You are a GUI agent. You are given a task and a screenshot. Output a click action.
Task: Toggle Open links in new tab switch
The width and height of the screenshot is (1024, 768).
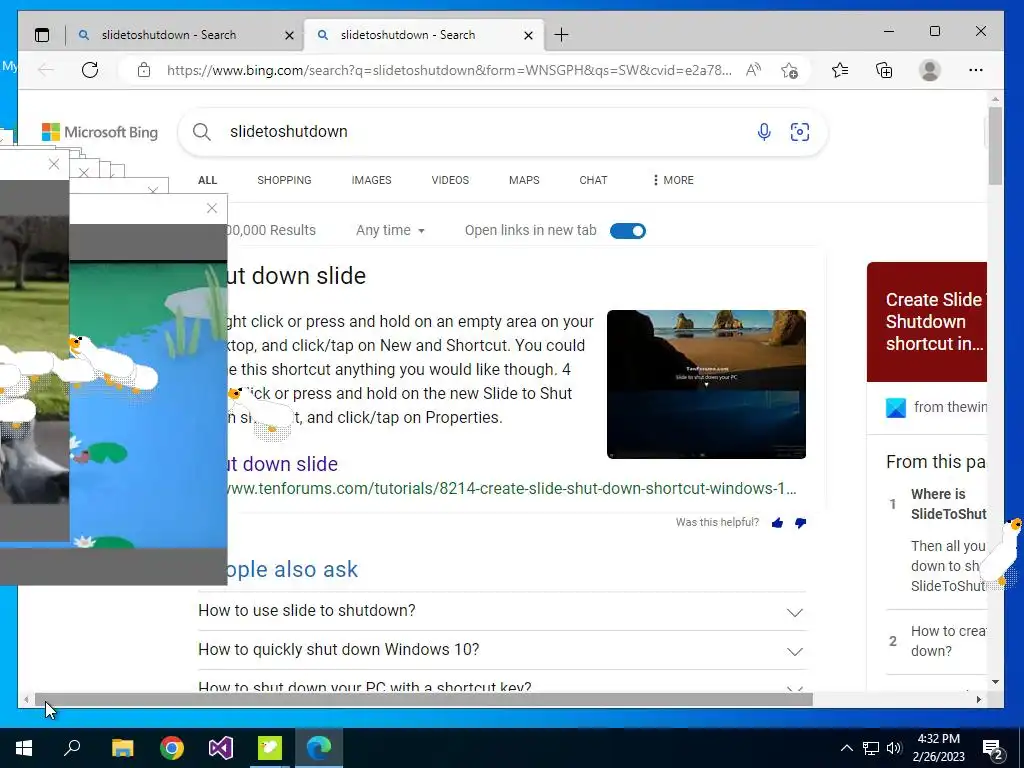point(628,231)
